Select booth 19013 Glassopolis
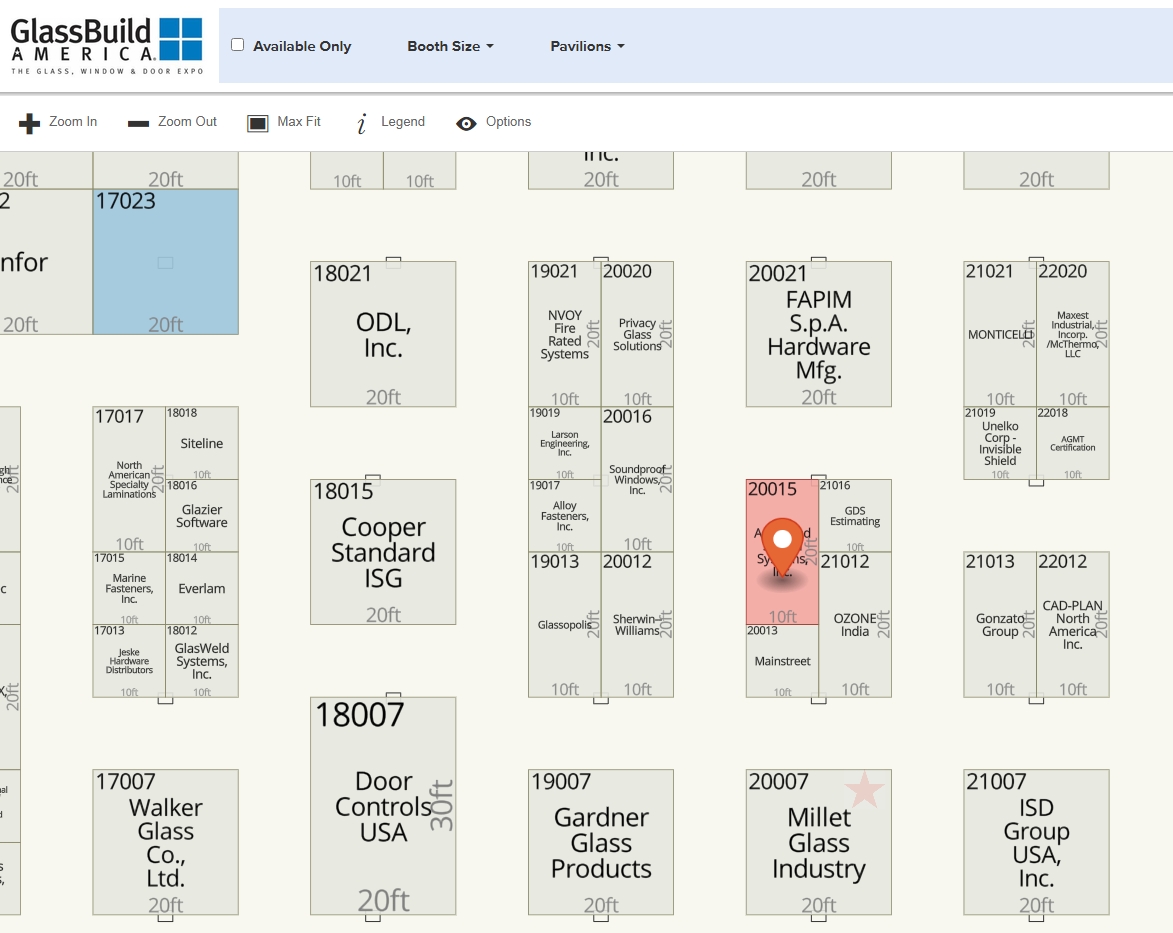Image resolution: width=1173 pixels, height=933 pixels. (565, 625)
